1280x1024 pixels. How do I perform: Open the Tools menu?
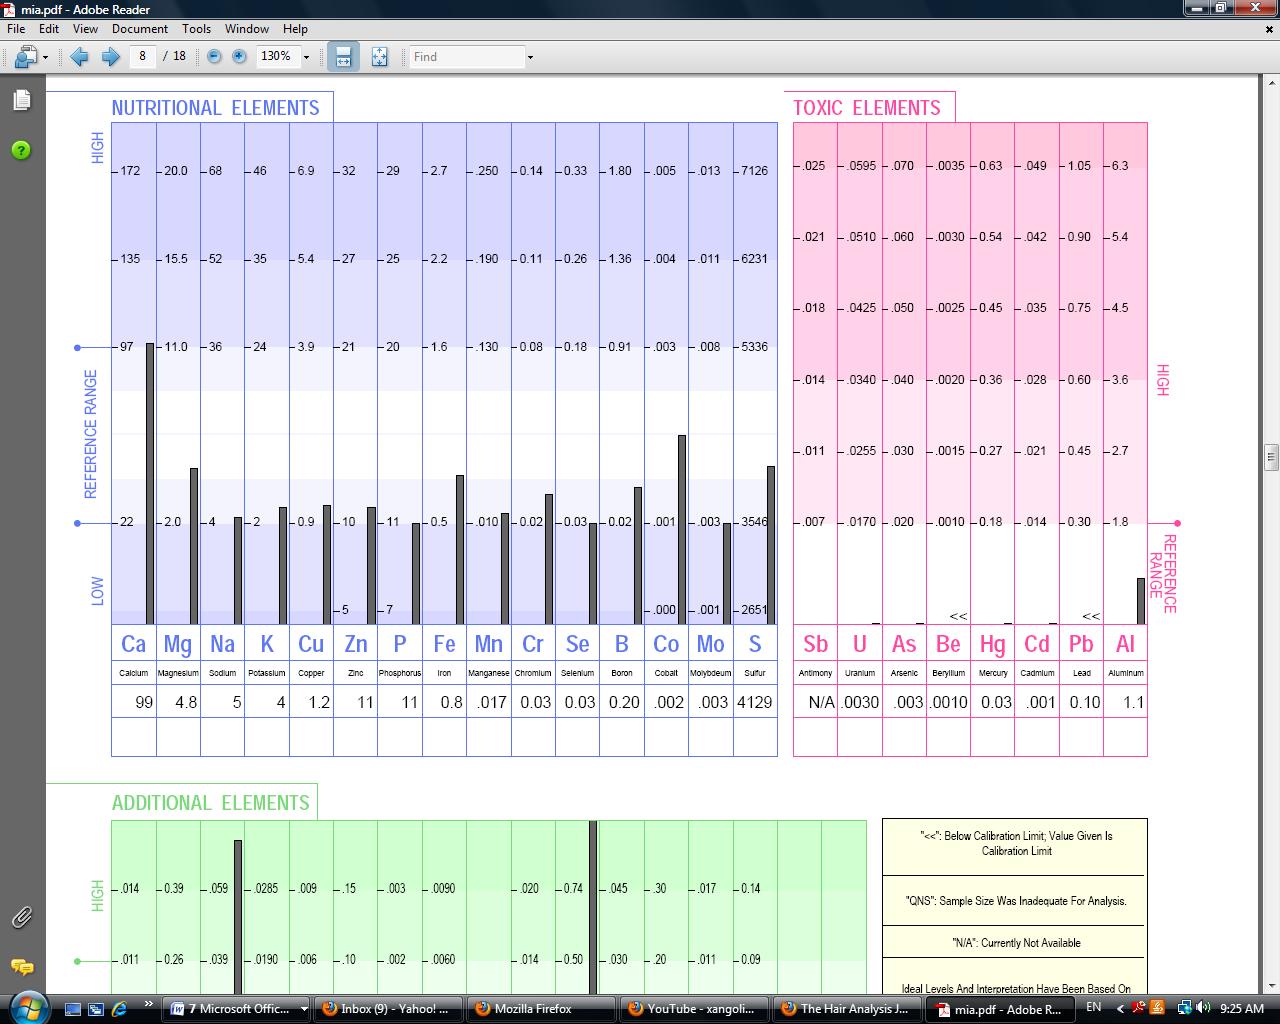coord(196,29)
